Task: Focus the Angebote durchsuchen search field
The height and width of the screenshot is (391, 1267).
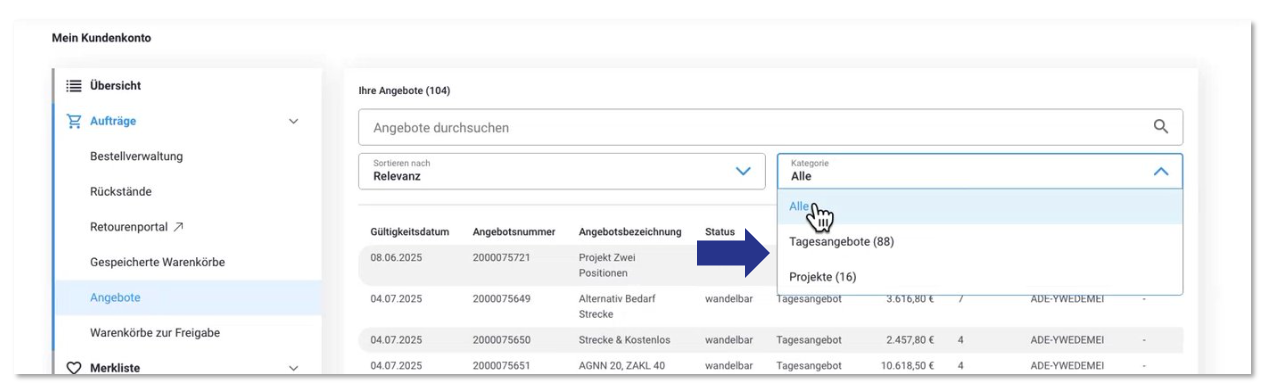Action: tap(770, 127)
